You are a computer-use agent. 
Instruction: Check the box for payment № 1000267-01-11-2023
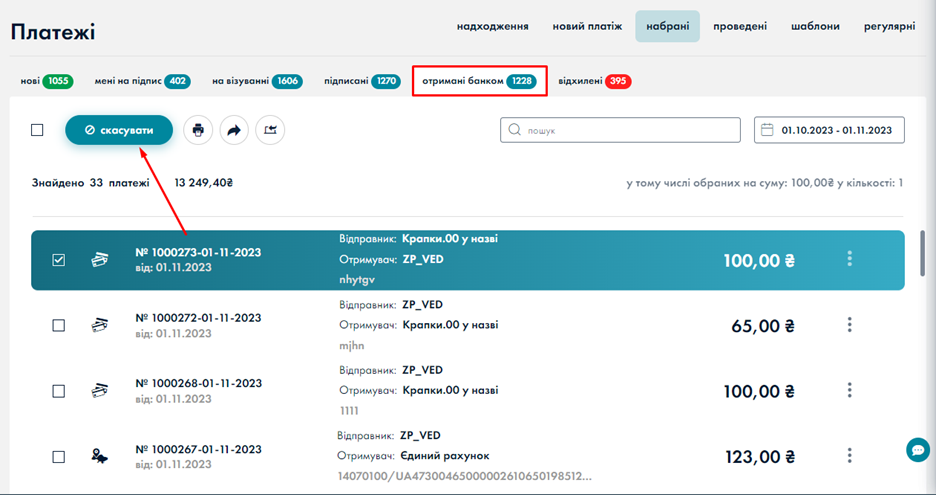coord(58,457)
